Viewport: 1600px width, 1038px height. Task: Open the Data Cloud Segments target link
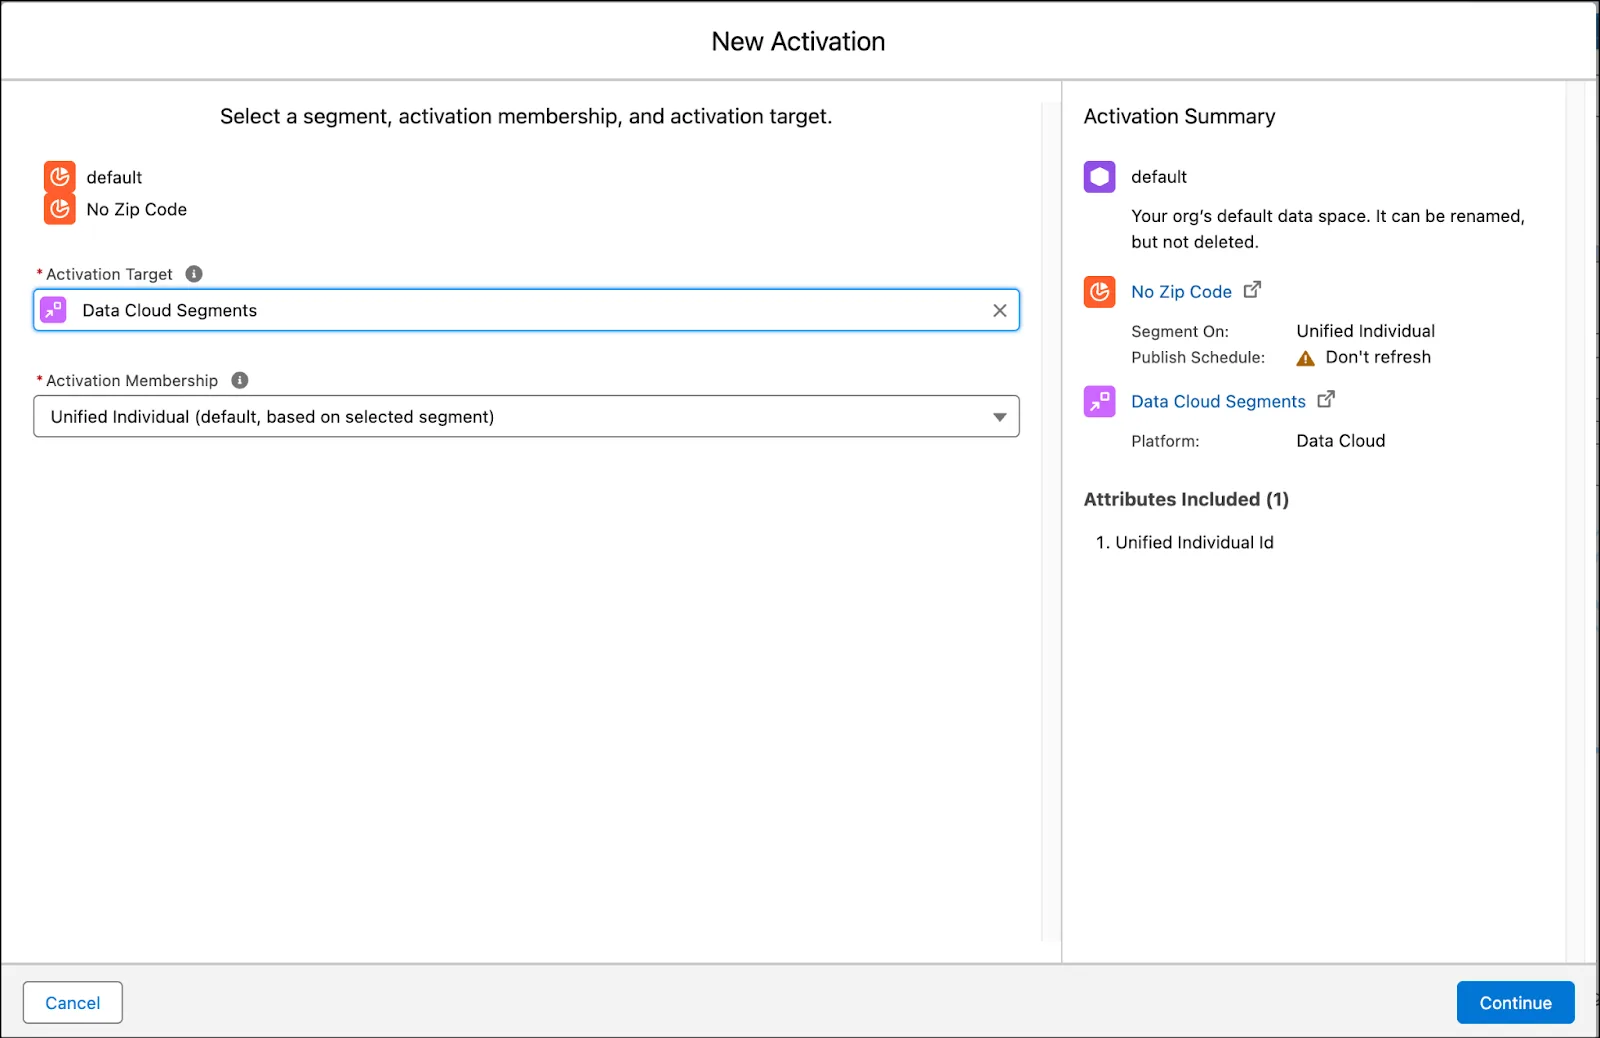[x=1218, y=401]
